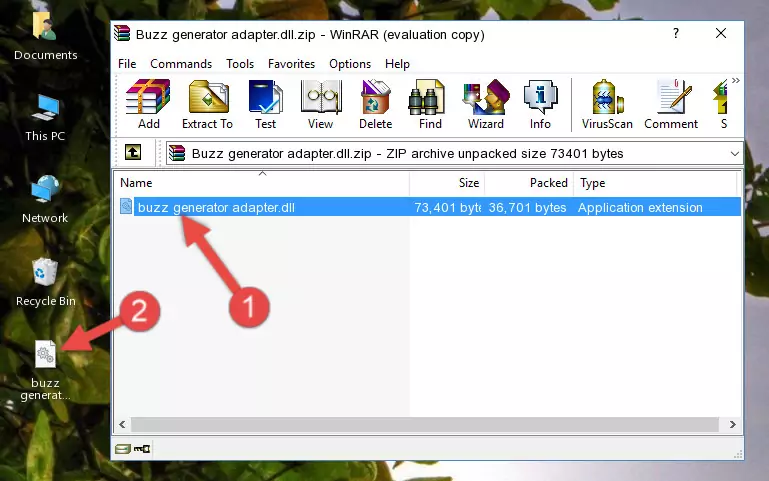This screenshot has width=769, height=481.
Task: Click the dll file icon in list
Action: point(126,206)
